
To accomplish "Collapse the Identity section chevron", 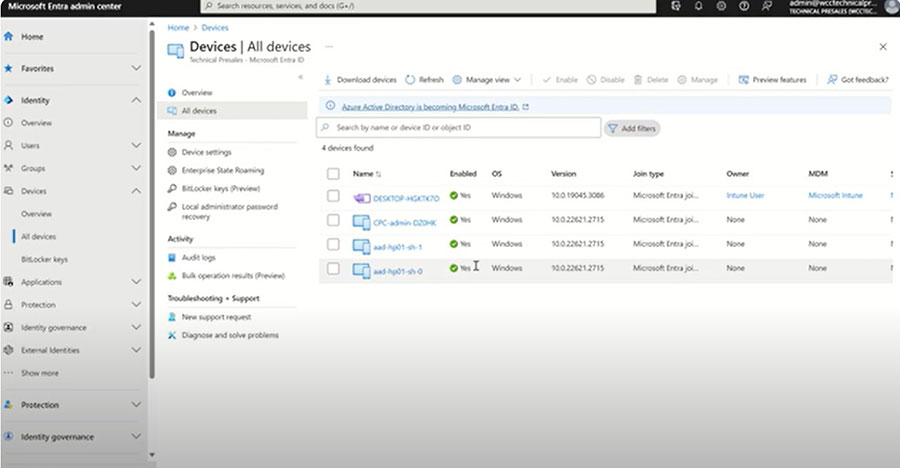I will 136,100.
